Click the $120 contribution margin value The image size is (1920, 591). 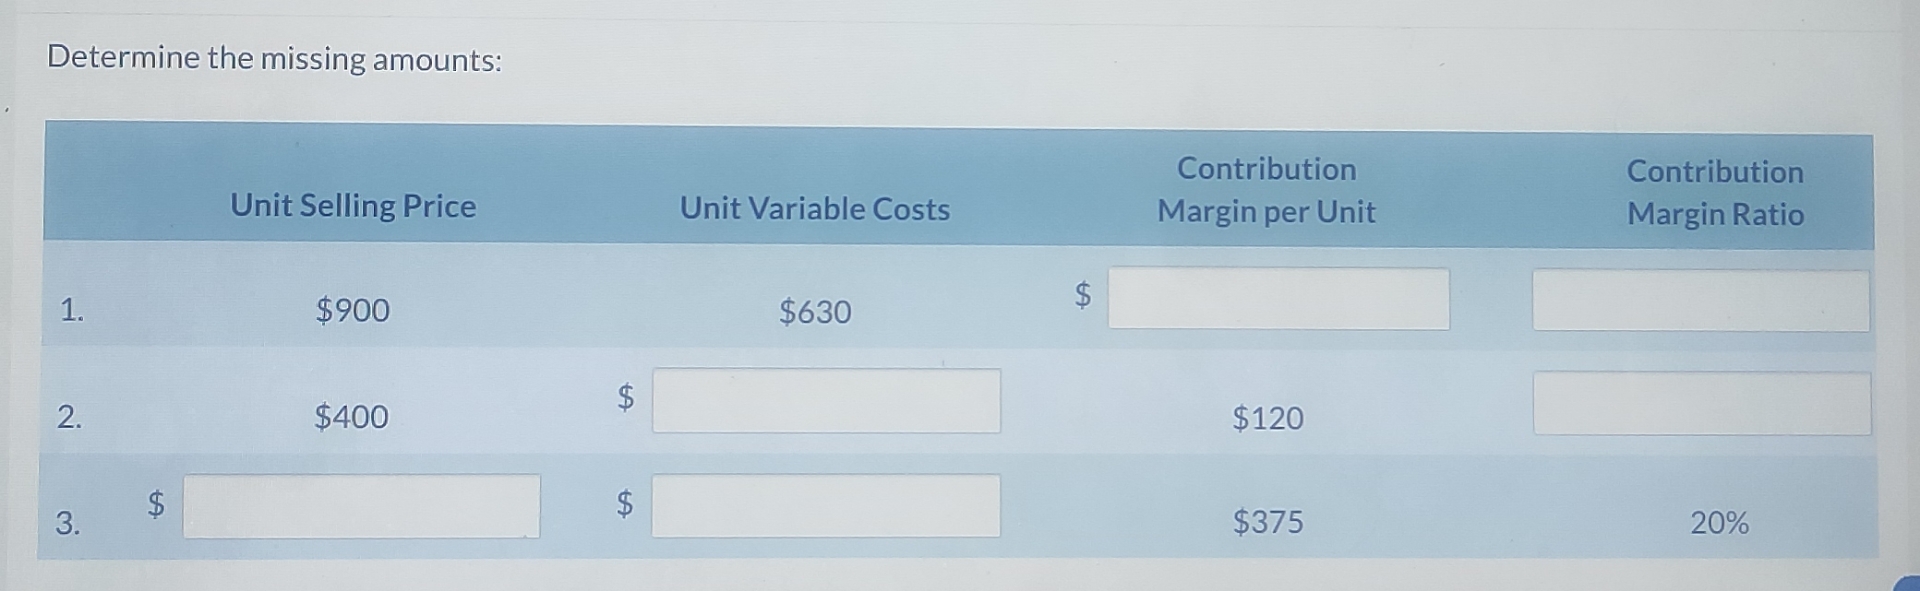tap(1267, 419)
